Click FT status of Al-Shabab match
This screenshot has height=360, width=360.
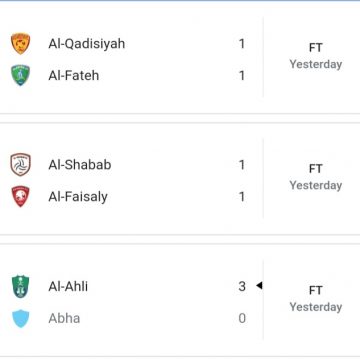[x=316, y=169]
